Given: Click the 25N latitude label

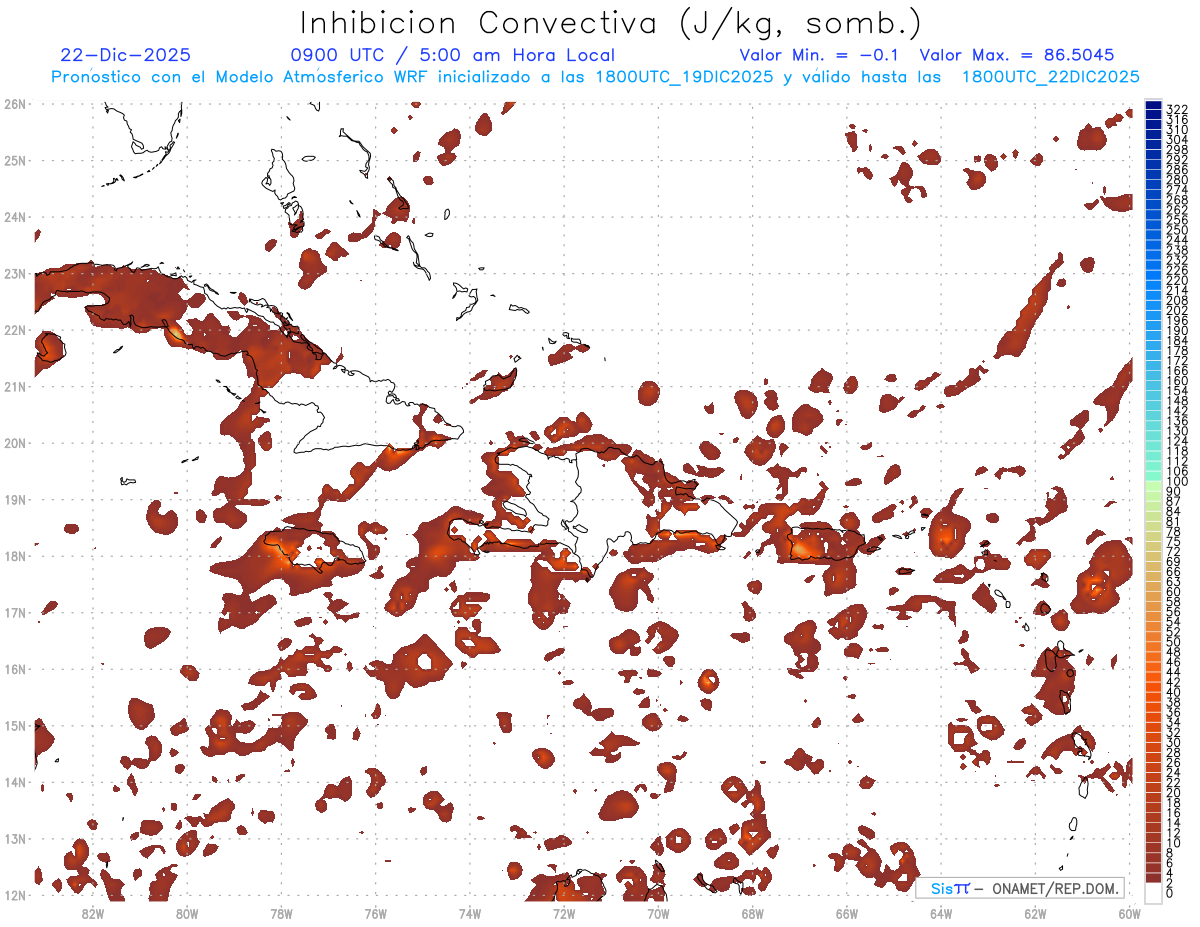Looking at the screenshot, I should (15, 160).
